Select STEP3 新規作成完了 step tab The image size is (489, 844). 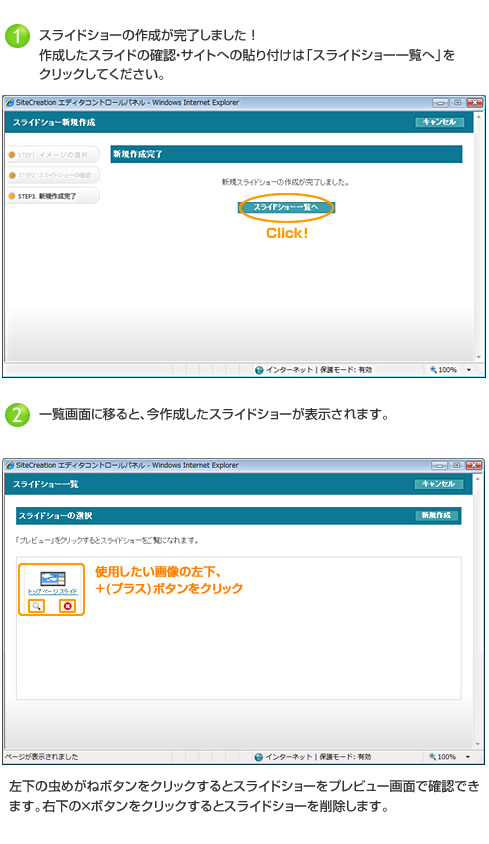(52, 196)
